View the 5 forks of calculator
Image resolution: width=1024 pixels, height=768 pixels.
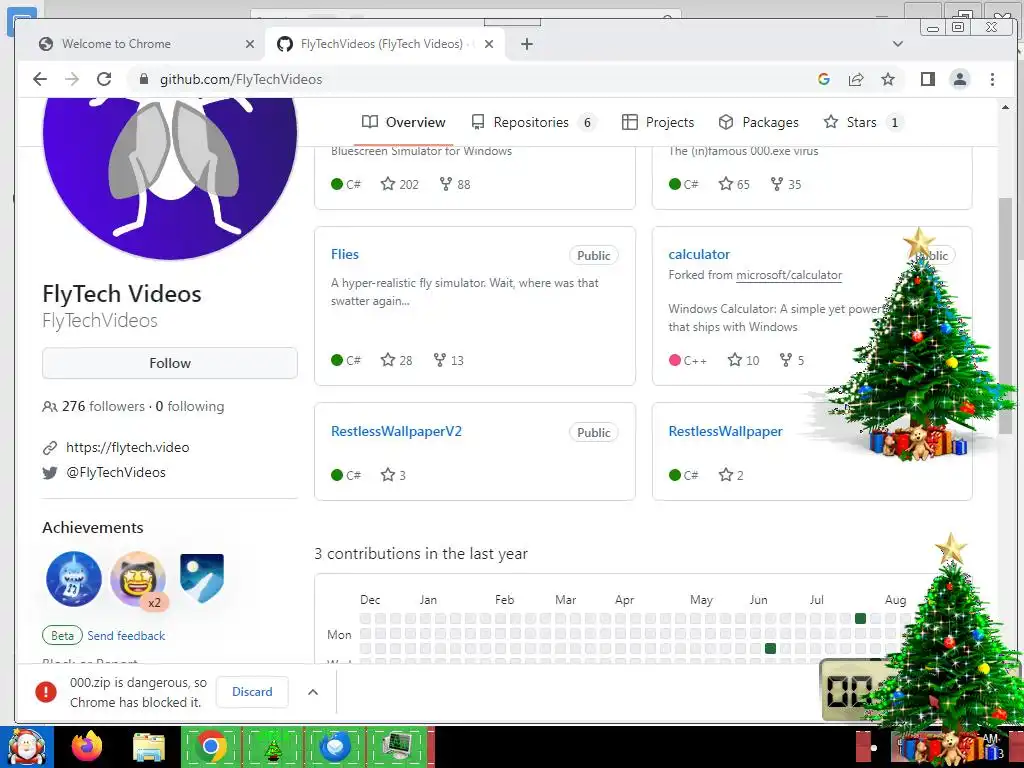[x=792, y=360]
